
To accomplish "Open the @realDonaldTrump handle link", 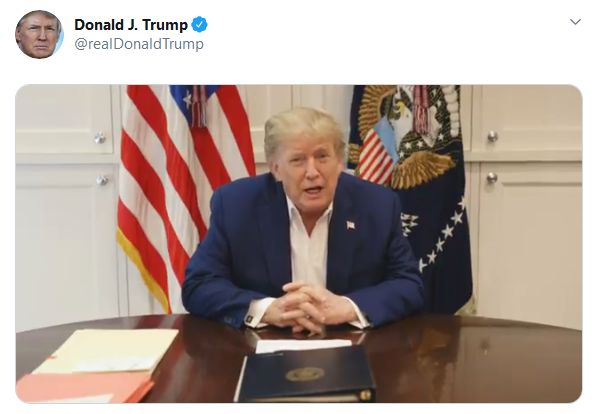I will [x=139, y=44].
